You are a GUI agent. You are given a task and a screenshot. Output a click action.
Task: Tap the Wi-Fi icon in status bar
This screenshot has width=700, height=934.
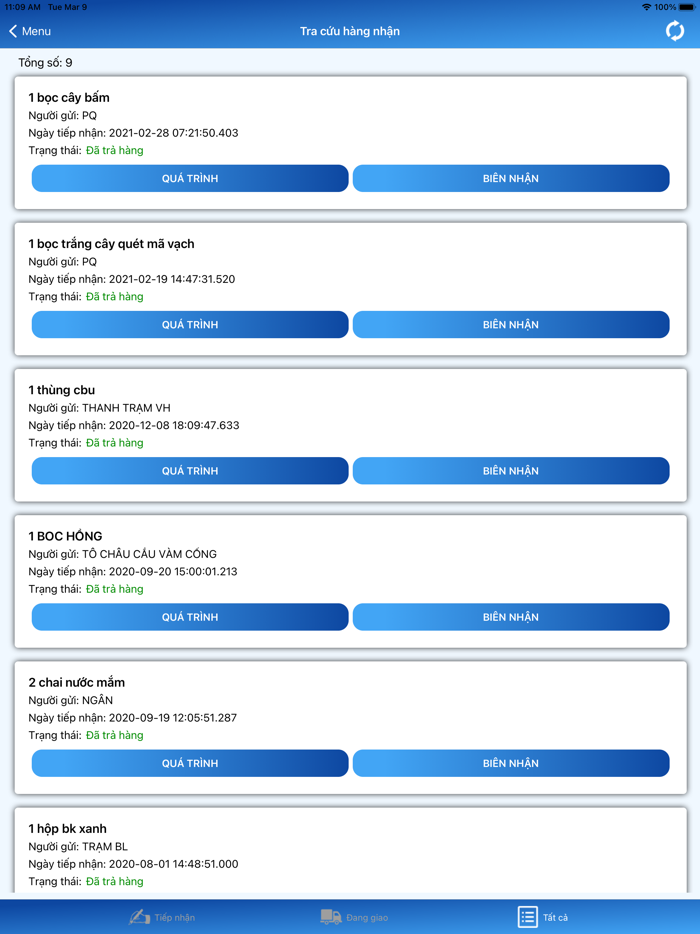tap(646, 7)
